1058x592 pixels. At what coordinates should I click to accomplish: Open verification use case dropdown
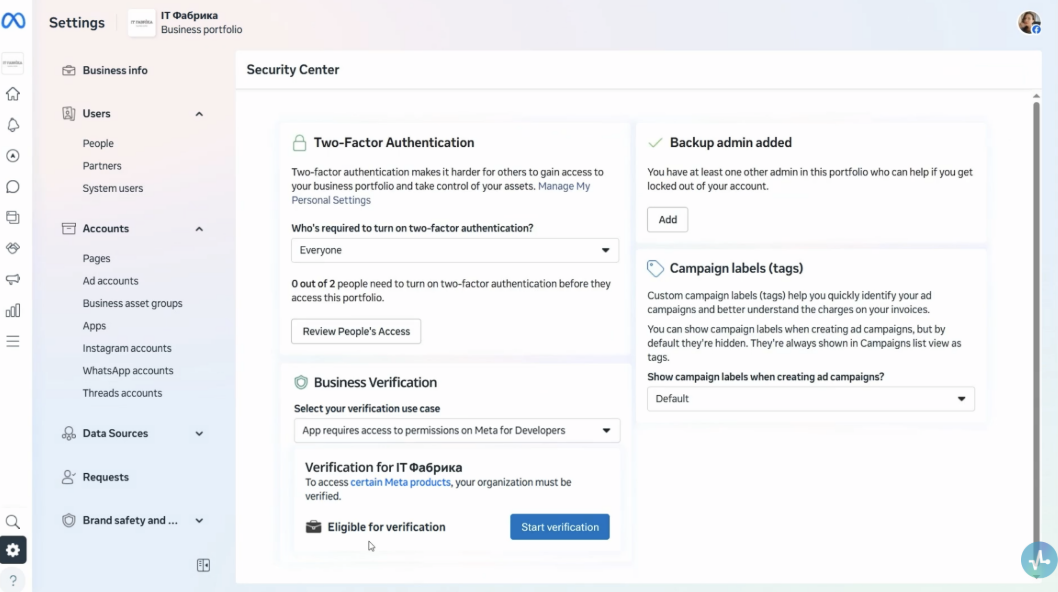click(457, 431)
